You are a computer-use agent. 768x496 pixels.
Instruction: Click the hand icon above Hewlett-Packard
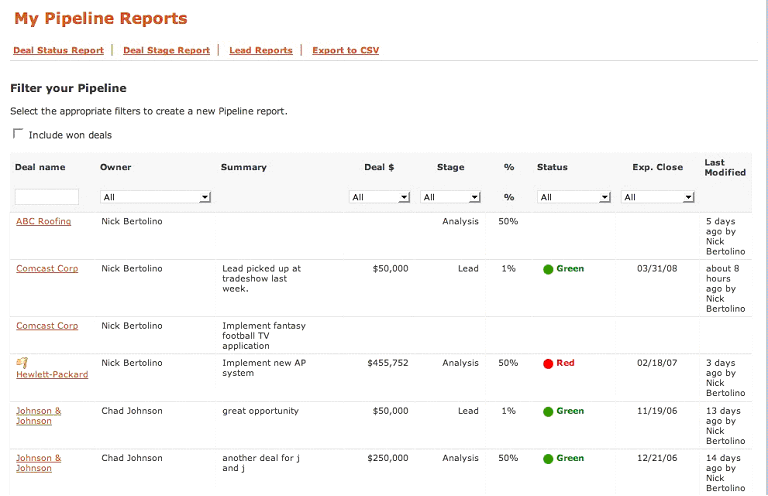click(22, 363)
